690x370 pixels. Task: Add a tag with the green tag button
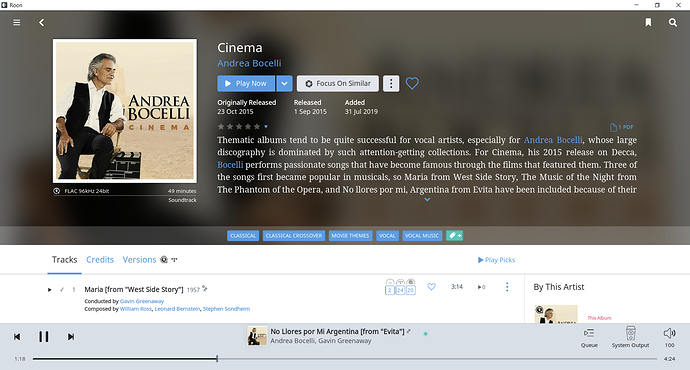point(455,236)
